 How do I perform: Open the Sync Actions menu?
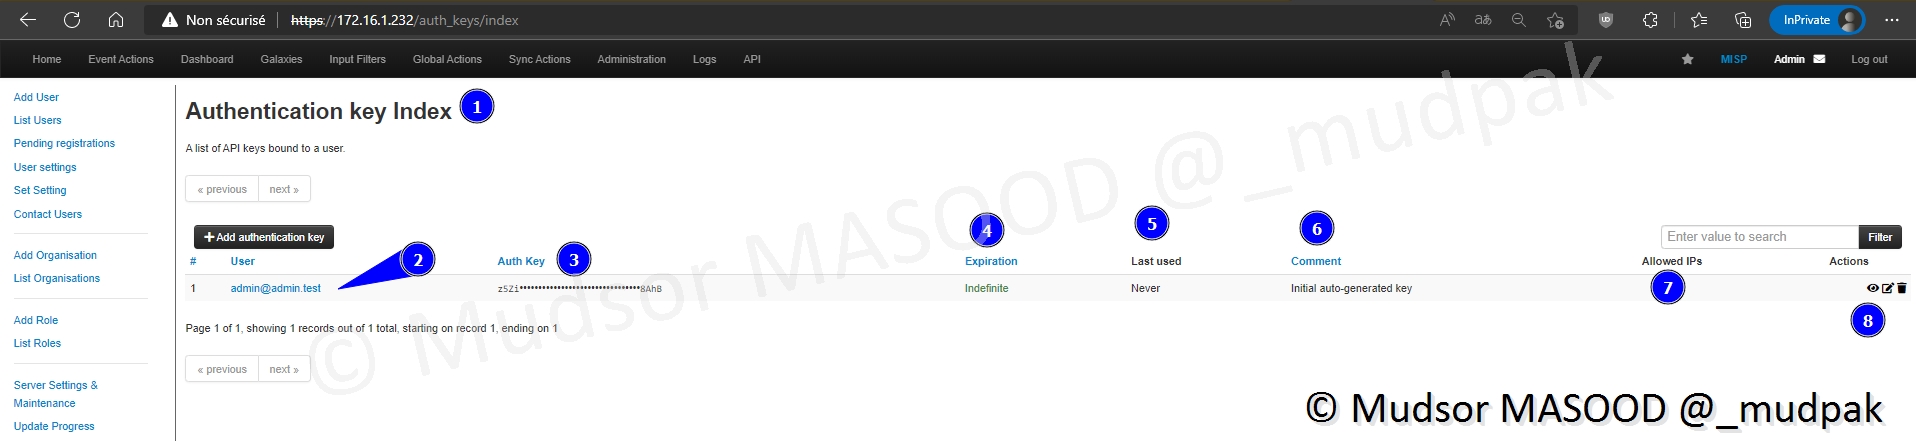[539, 59]
